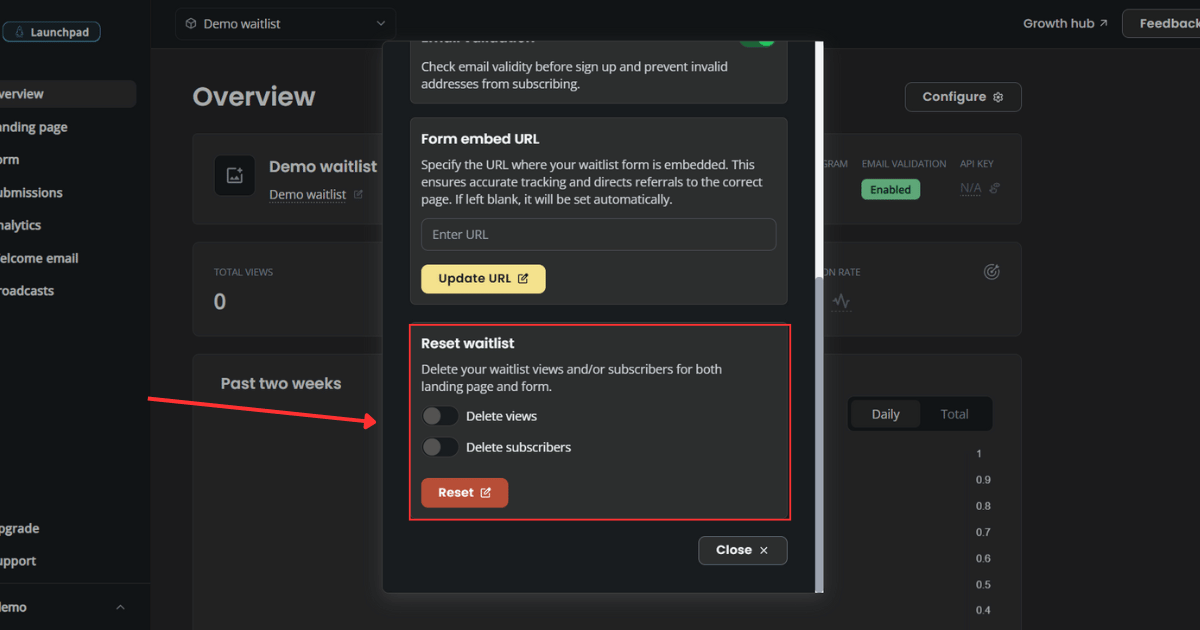This screenshot has height=630, width=1200.
Task: Click the Enter URL input field
Action: pyautogui.click(x=598, y=234)
